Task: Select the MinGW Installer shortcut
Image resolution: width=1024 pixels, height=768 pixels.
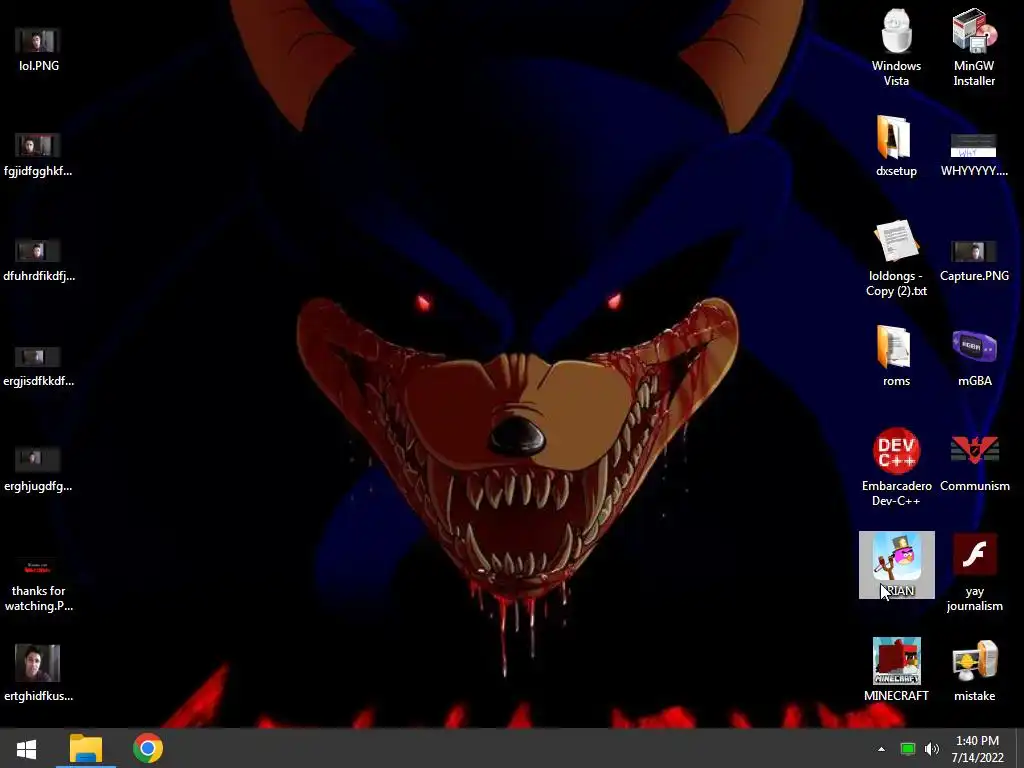Action: coord(974,47)
